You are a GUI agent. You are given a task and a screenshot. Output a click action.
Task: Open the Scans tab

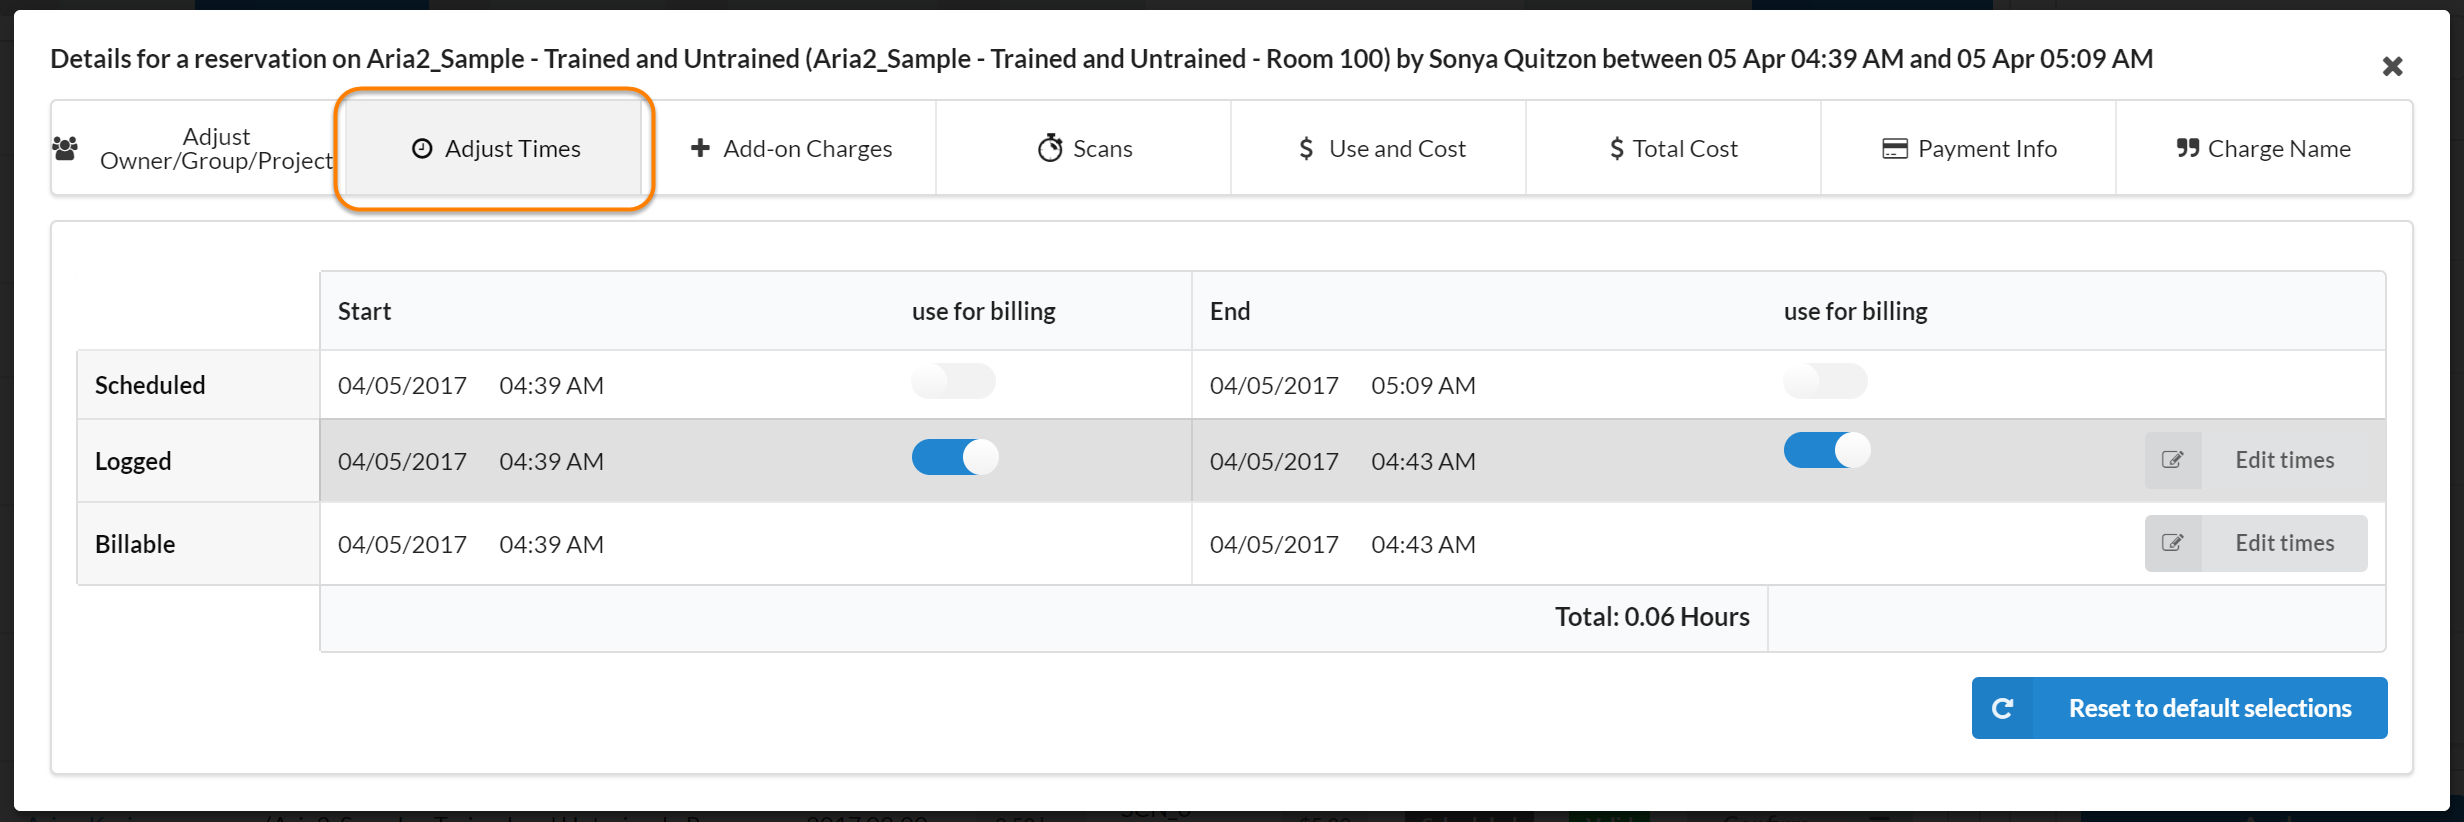click(x=1084, y=148)
